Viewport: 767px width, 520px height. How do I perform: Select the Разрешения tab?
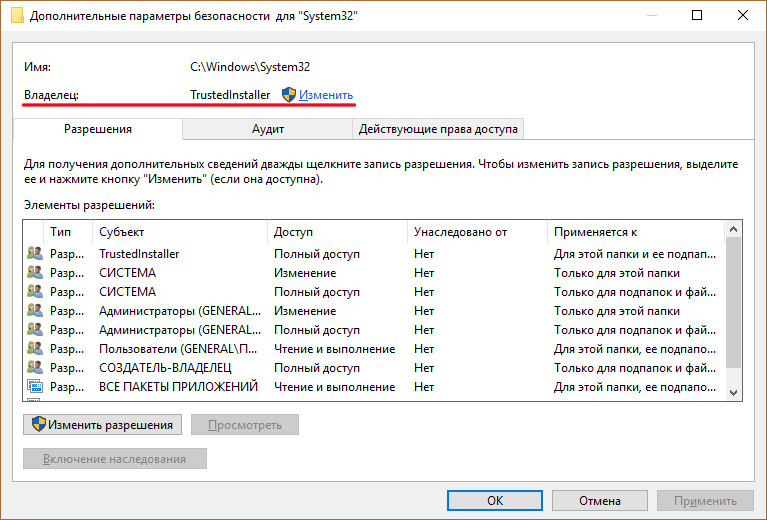98,129
